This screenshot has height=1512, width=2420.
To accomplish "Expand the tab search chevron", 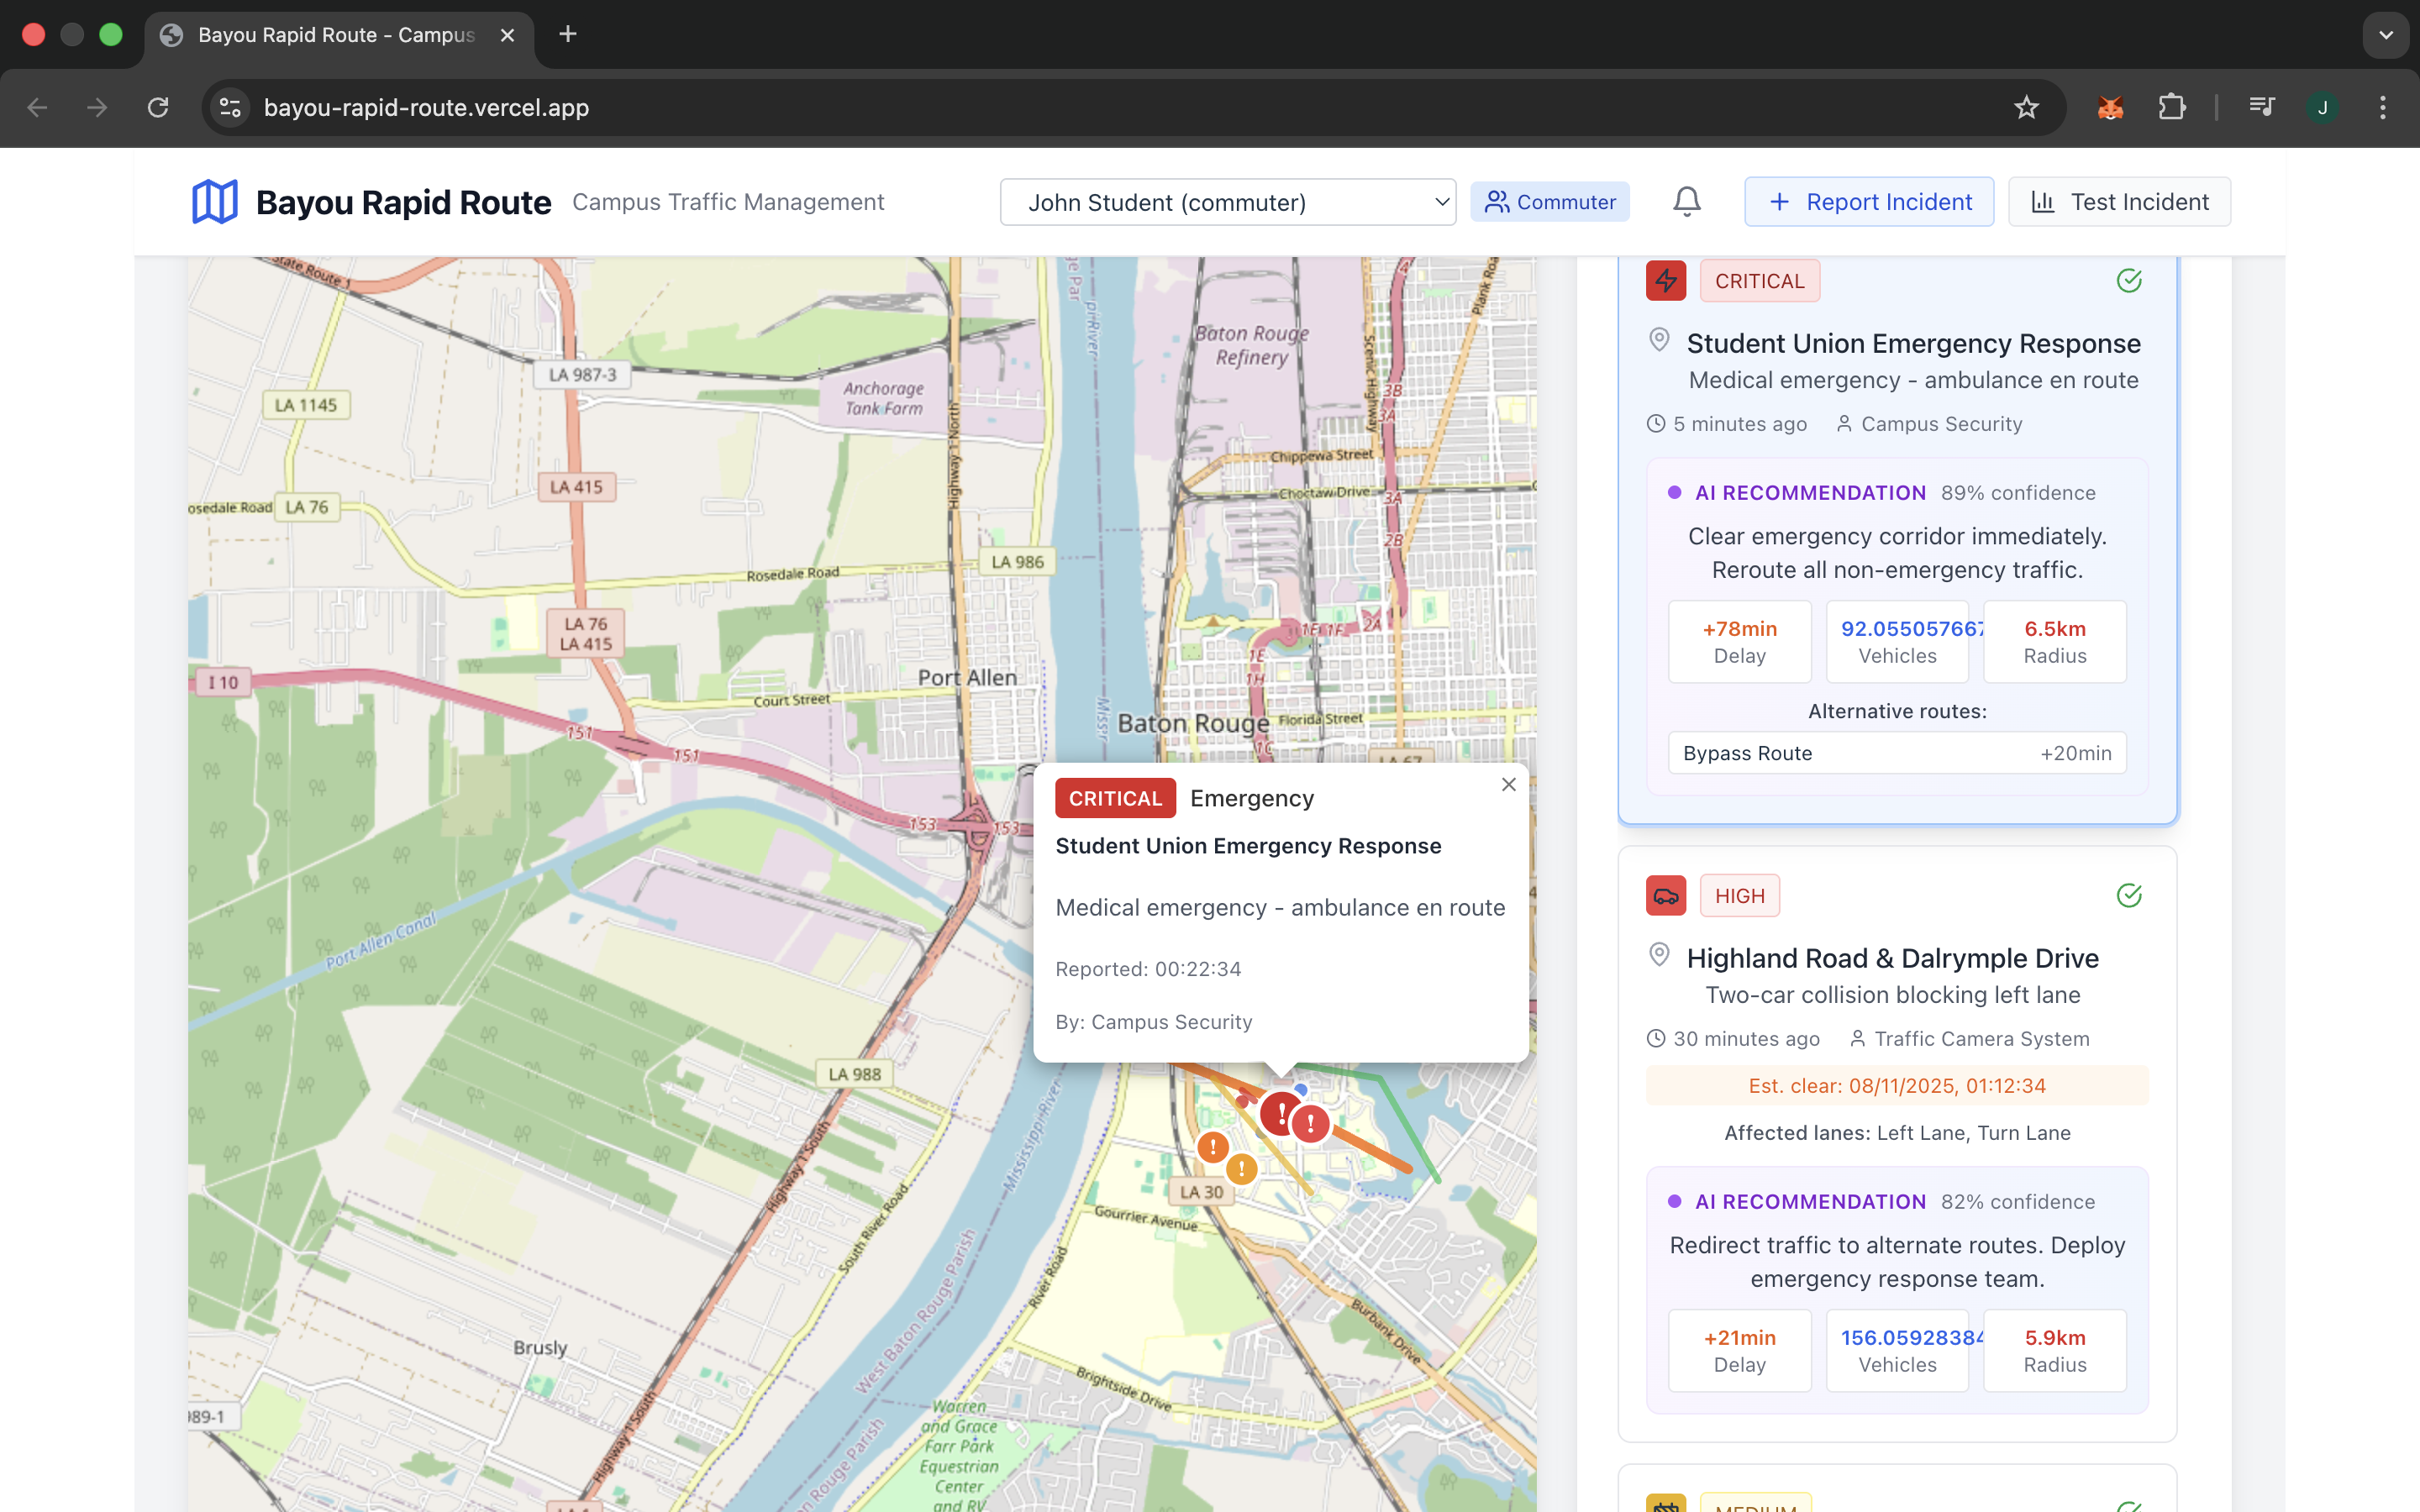I will click(x=2386, y=35).
